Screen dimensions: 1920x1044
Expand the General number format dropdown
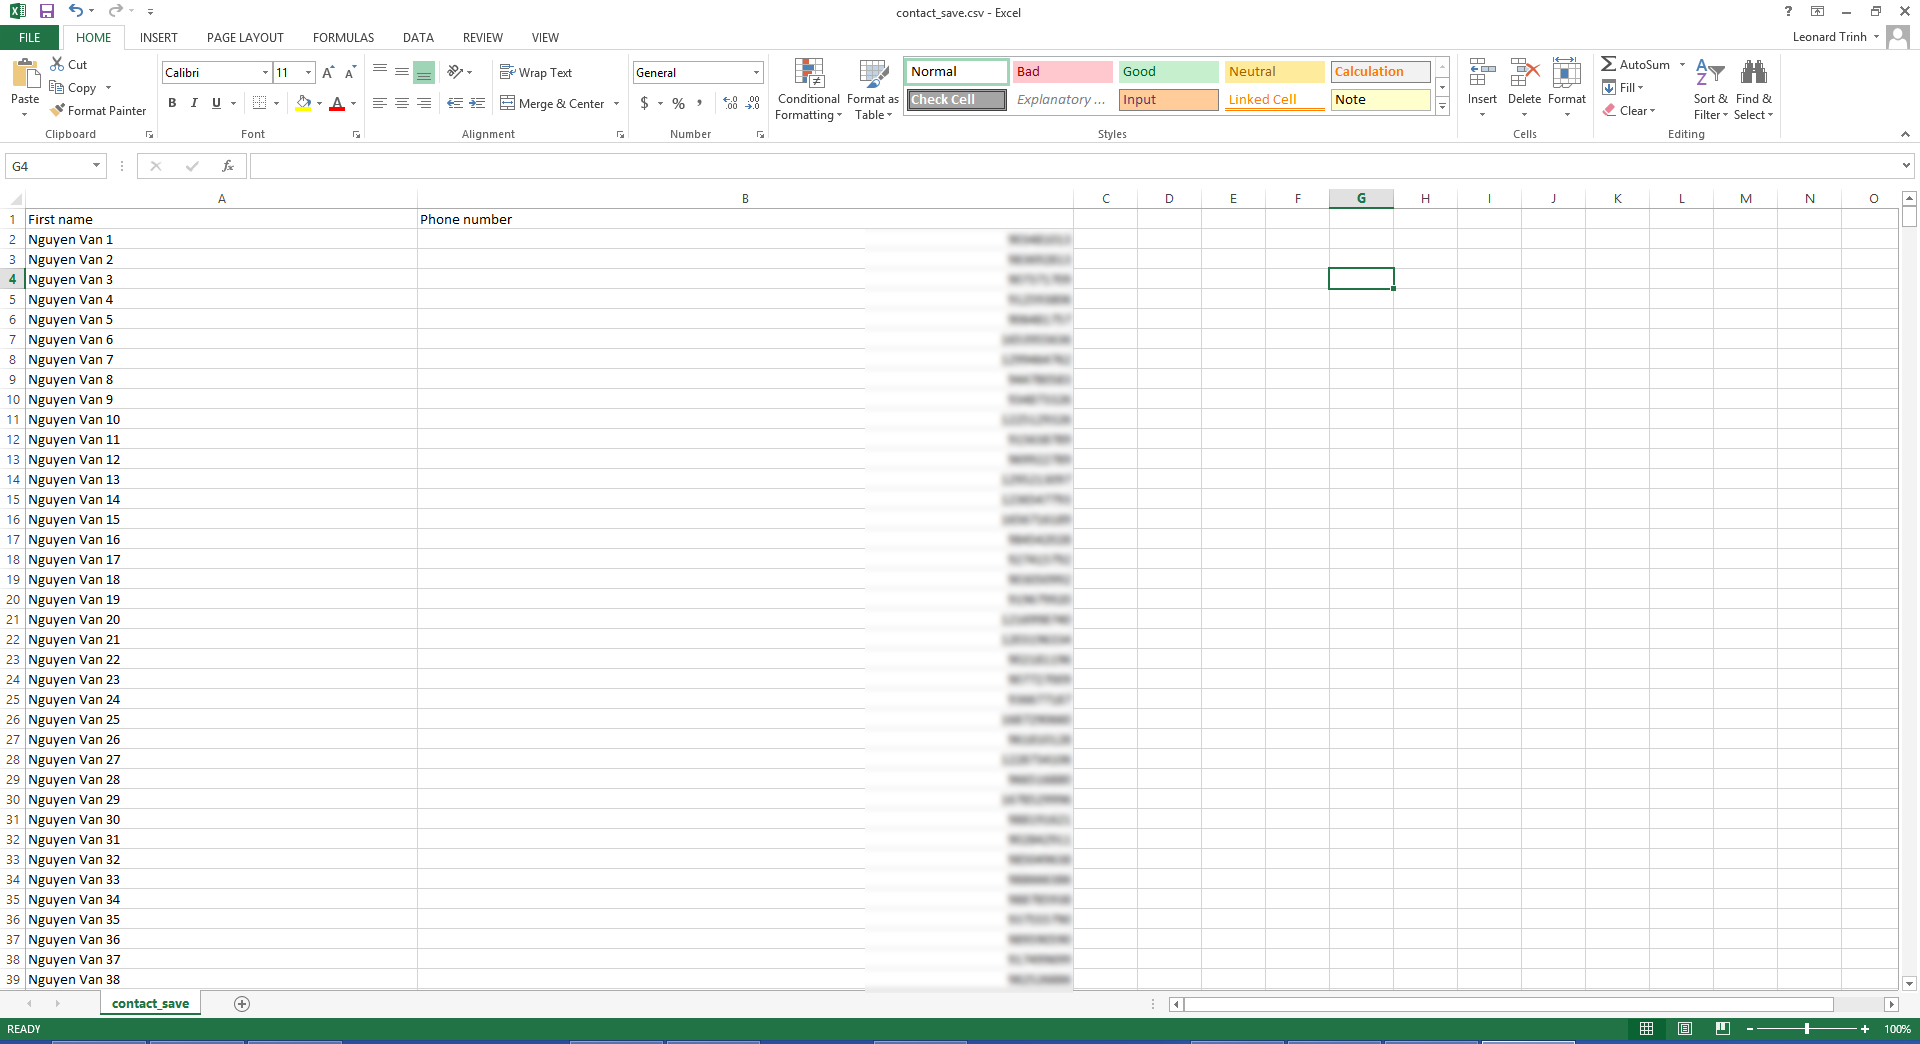[x=756, y=73]
